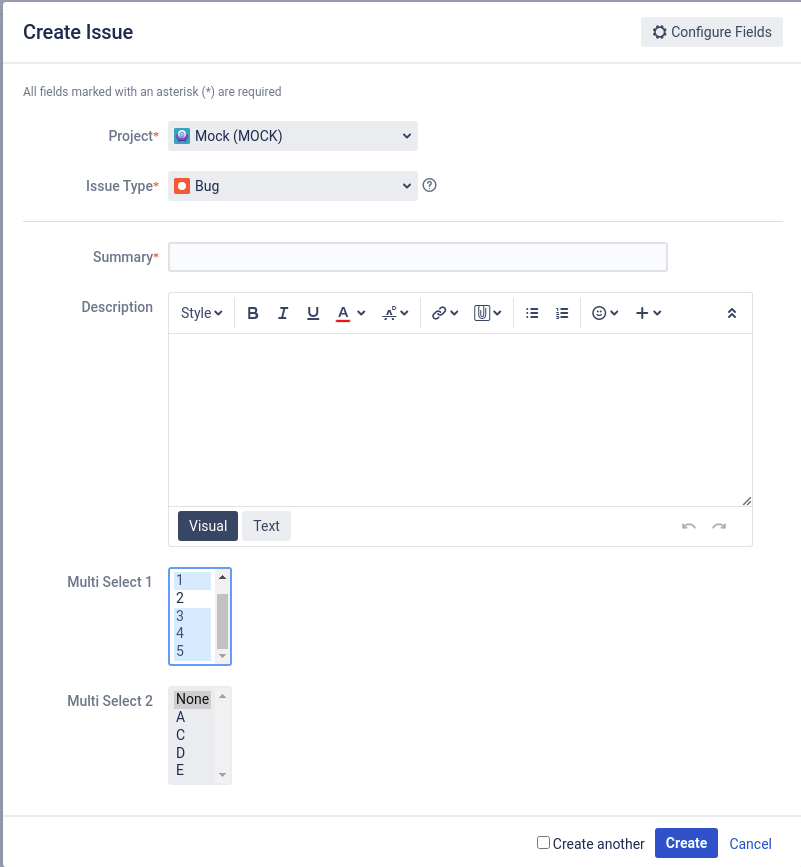801x867 pixels.
Task: Apply italic formatting in the description editor
Action: (x=283, y=313)
